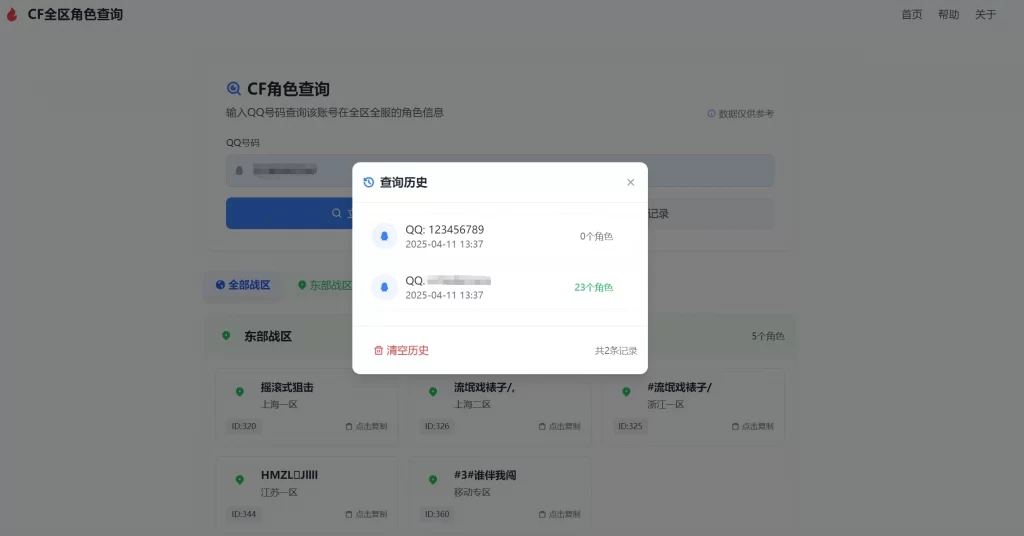This screenshot has height=536, width=1024.
Task: Copy the 浙江一区 role via 点击复制
Action: 753,426
